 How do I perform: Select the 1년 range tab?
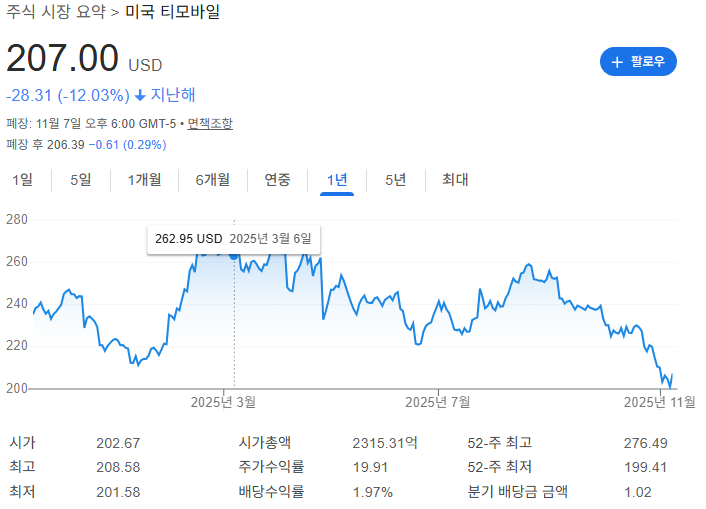tap(337, 180)
